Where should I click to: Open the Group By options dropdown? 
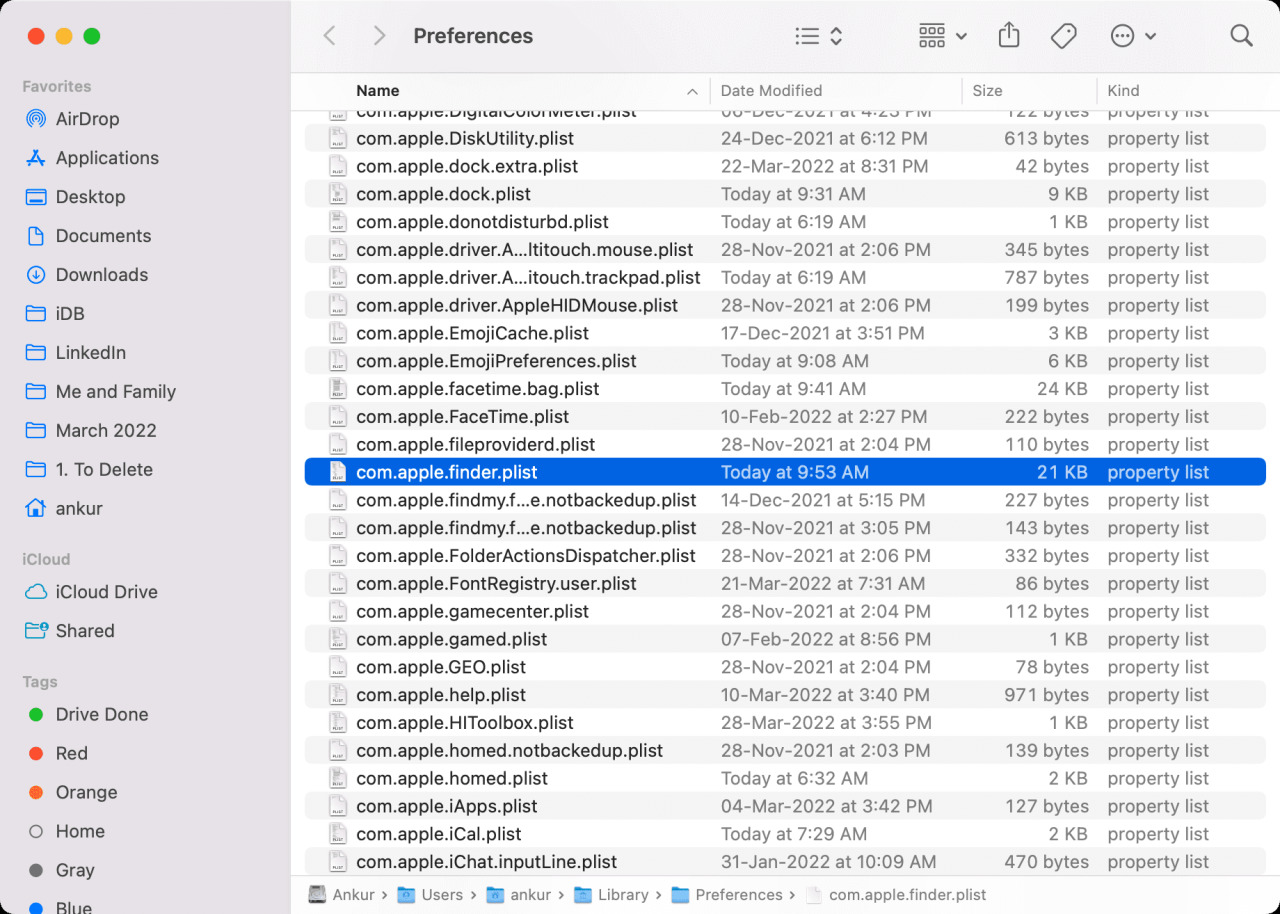coord(942,36)
